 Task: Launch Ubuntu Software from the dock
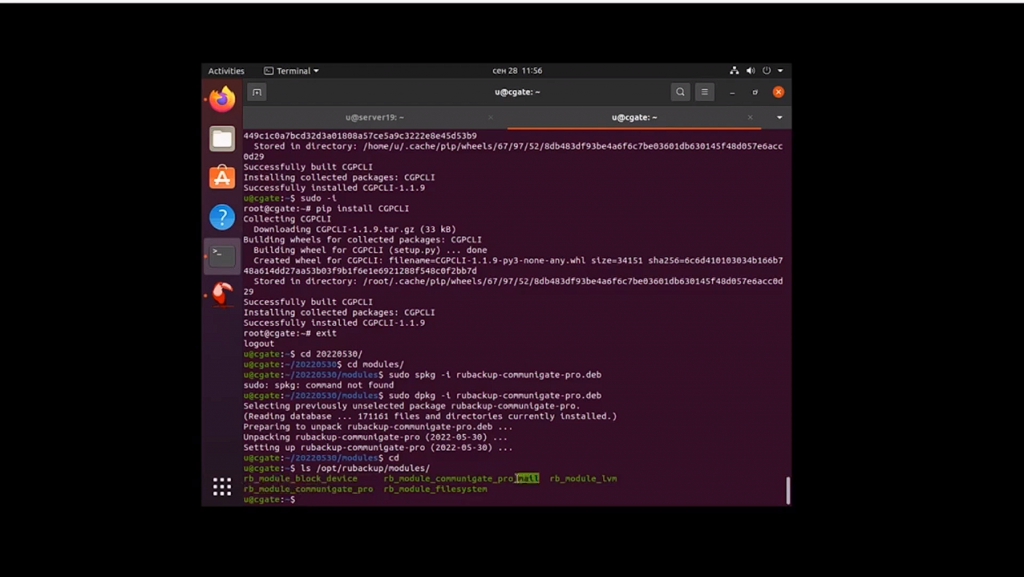point(222,178)
